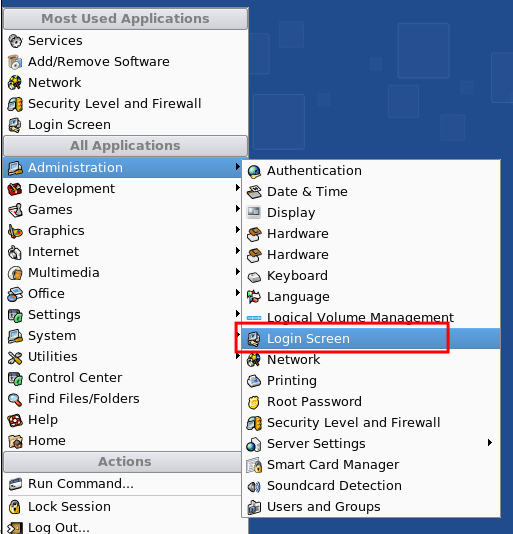Click the Smart Card Manager icon
Viewport: 513px width, 534px height.
254,465
